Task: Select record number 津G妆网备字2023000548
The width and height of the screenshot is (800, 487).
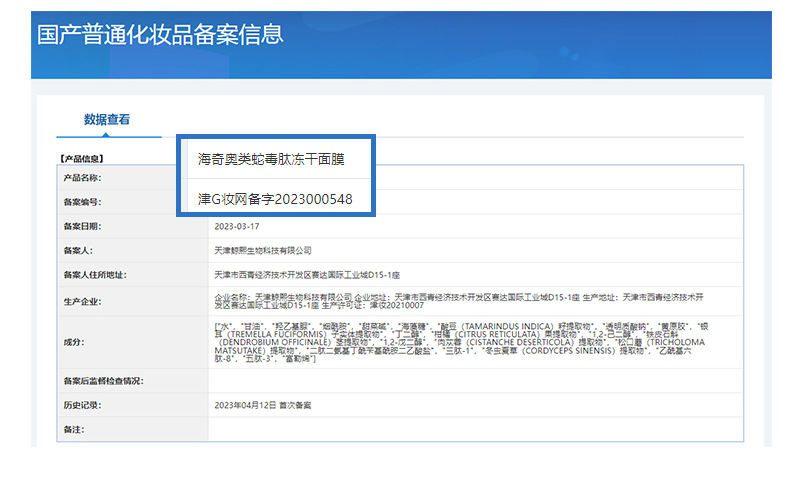Action: click(x=275, y=199)
